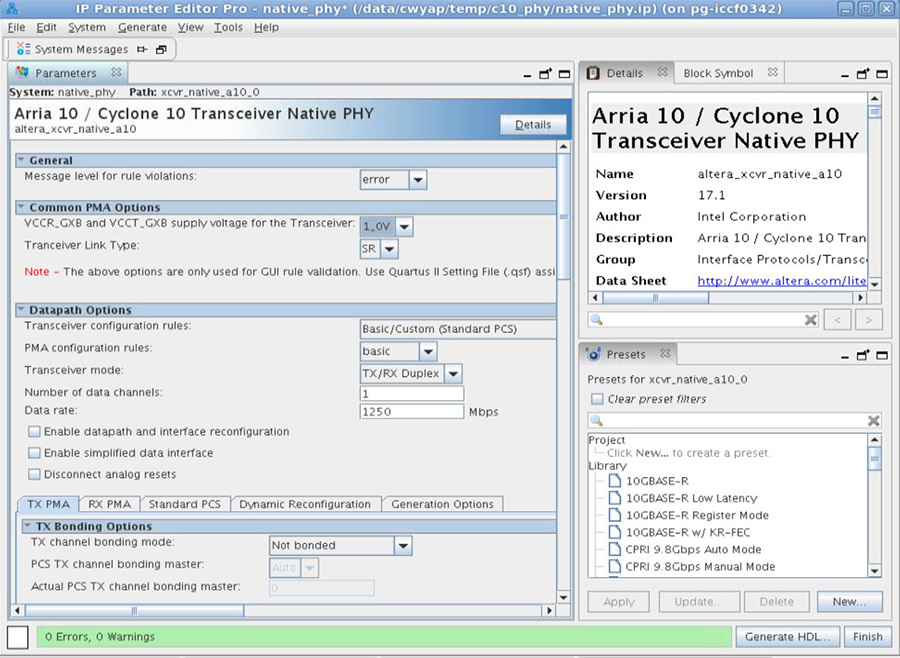The height and width of the screenshot is (658, 900).
Task: Open the TX channel bonding mode dropdown
Action: coord(402,546)
